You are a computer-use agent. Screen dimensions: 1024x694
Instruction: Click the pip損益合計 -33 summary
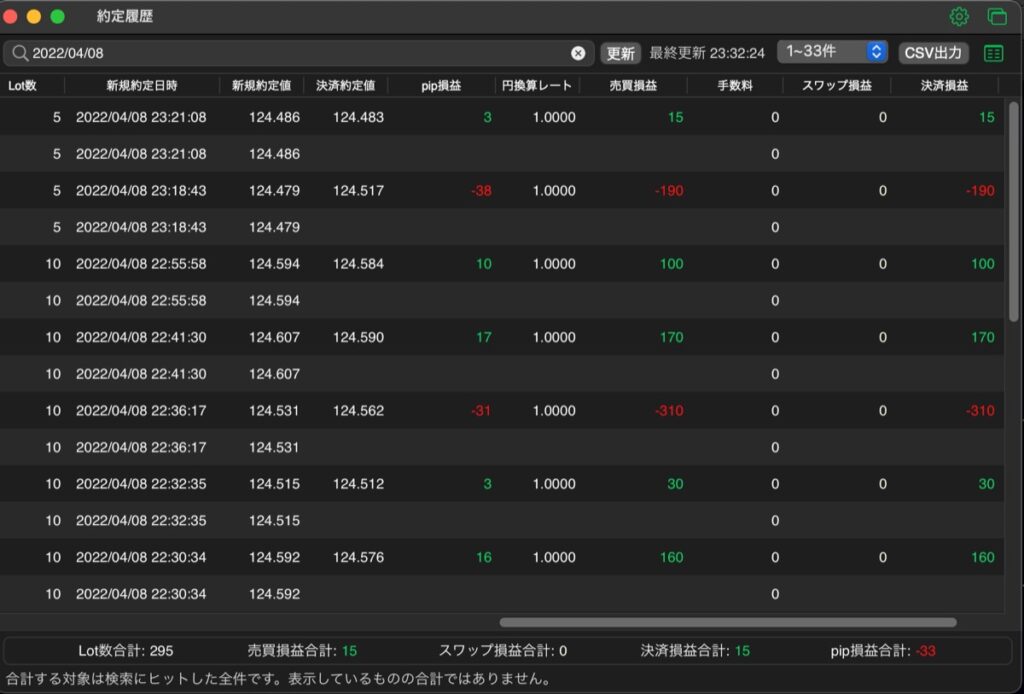click(x=883, y=651)
